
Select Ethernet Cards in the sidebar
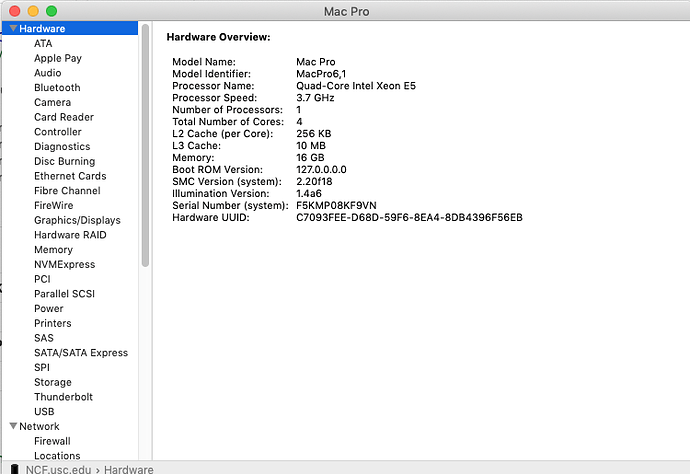(x=70, y=176)
